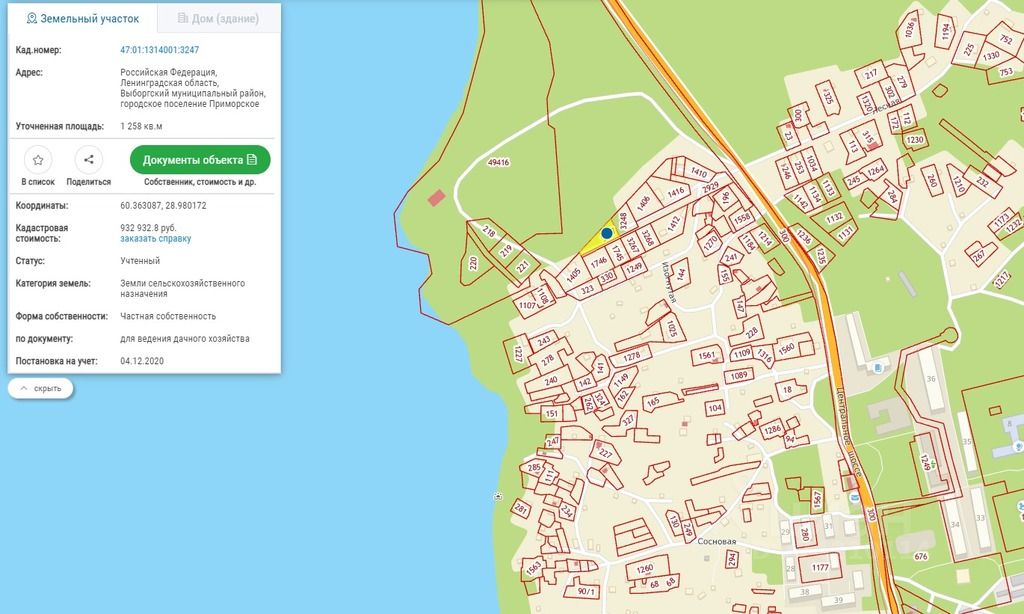
Task: Click the В список label
Action: tap(38, 182)
